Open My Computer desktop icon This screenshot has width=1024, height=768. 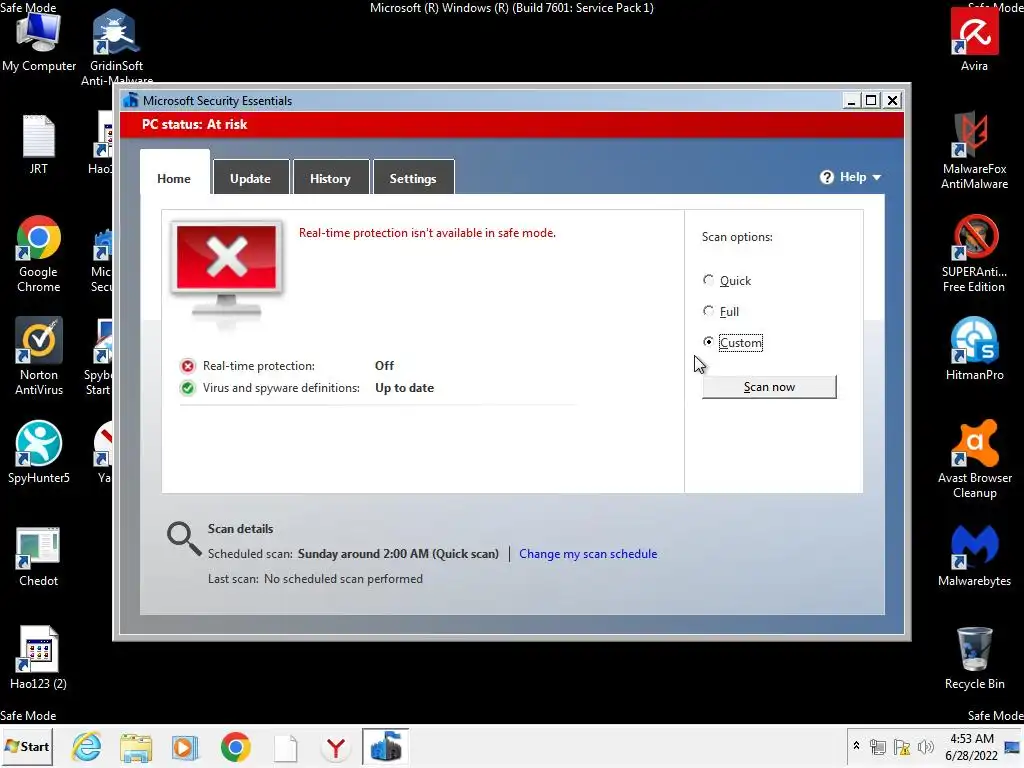39,40
